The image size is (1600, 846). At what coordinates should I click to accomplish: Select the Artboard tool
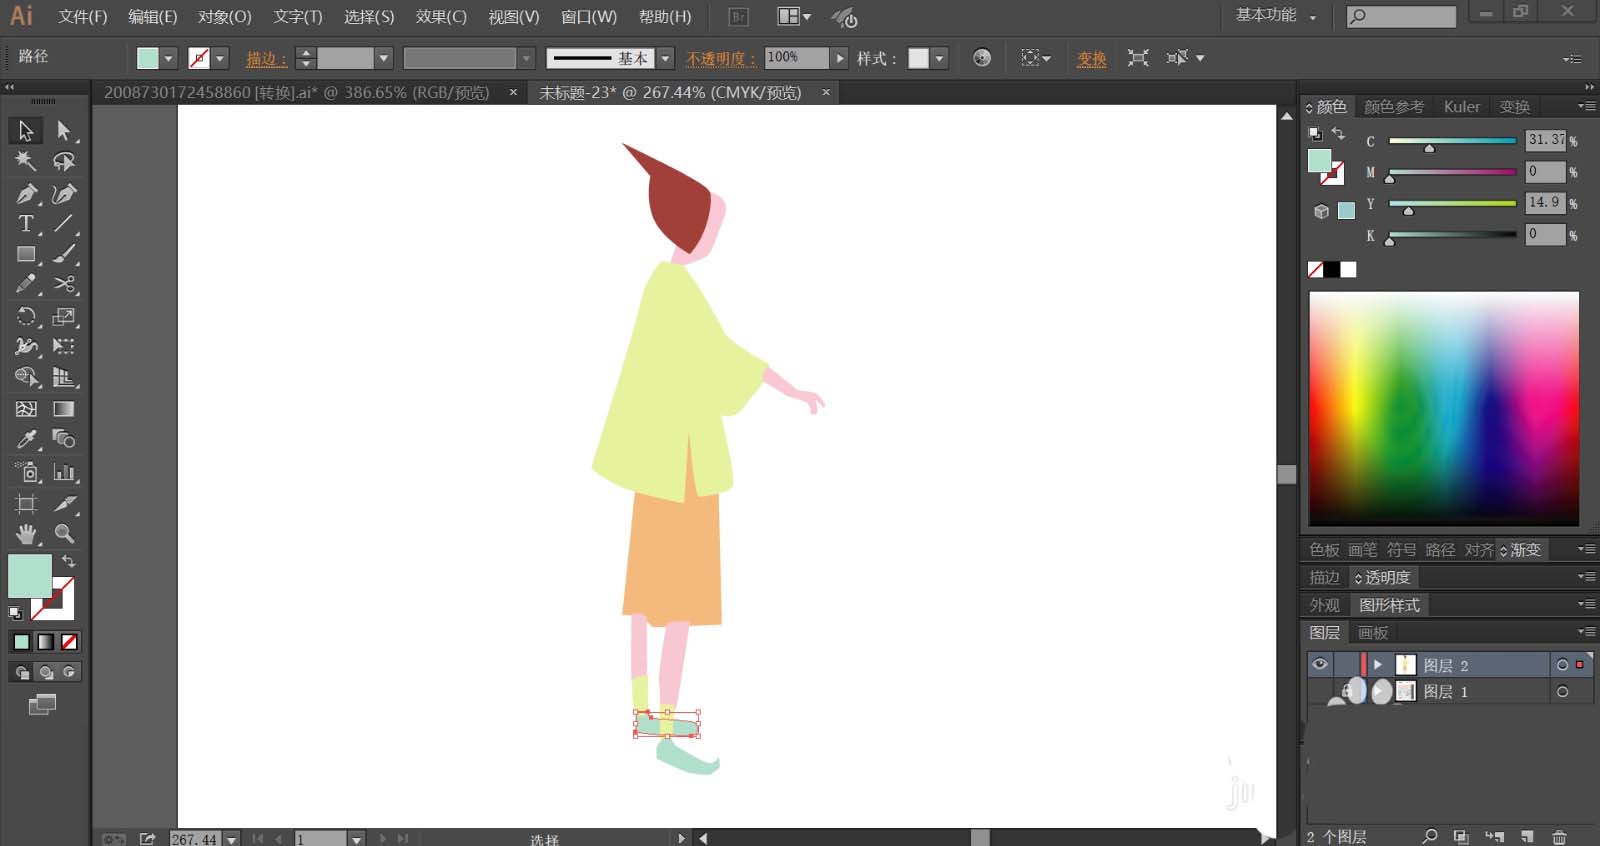pos(26,503)
